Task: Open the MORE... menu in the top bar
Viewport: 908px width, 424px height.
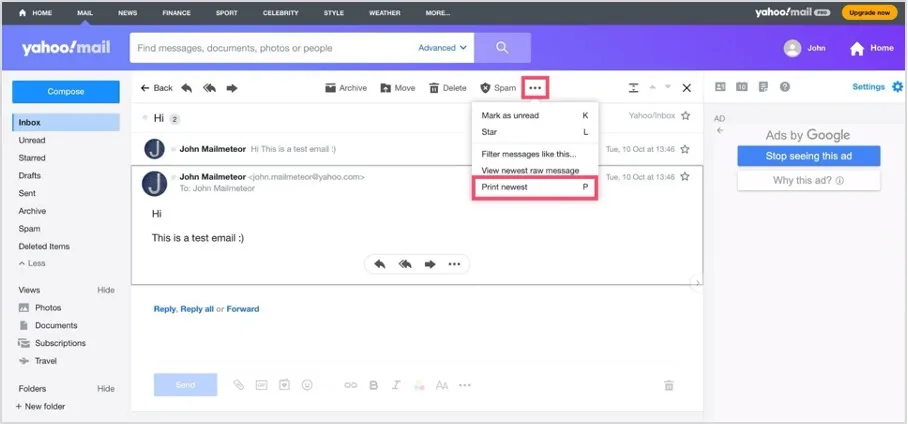Action: click(438, 13)
